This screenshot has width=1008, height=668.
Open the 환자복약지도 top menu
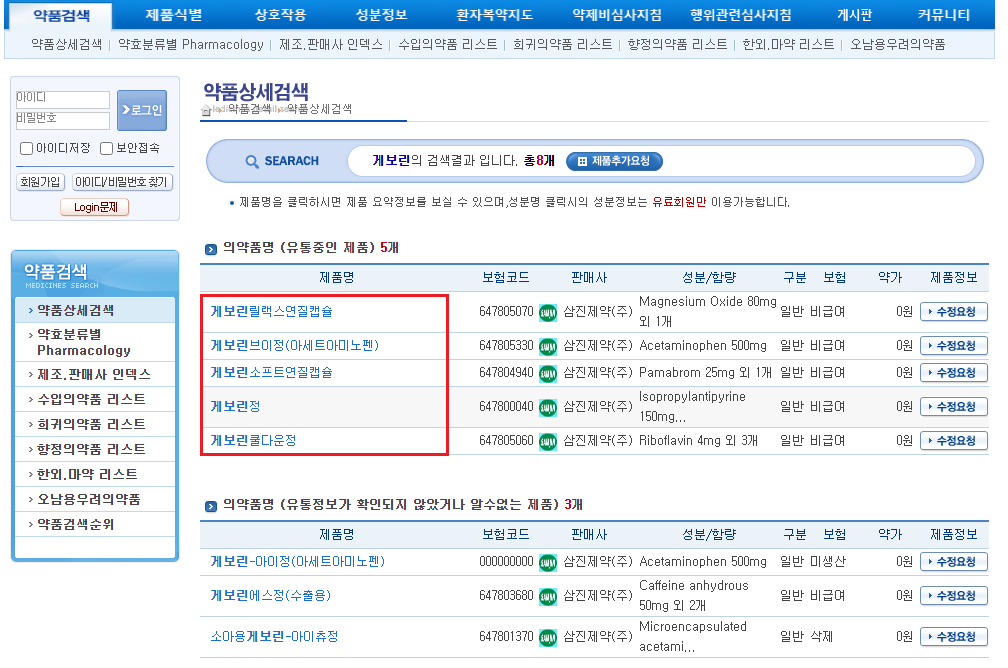pyautogui.click(x=494, y=15)
